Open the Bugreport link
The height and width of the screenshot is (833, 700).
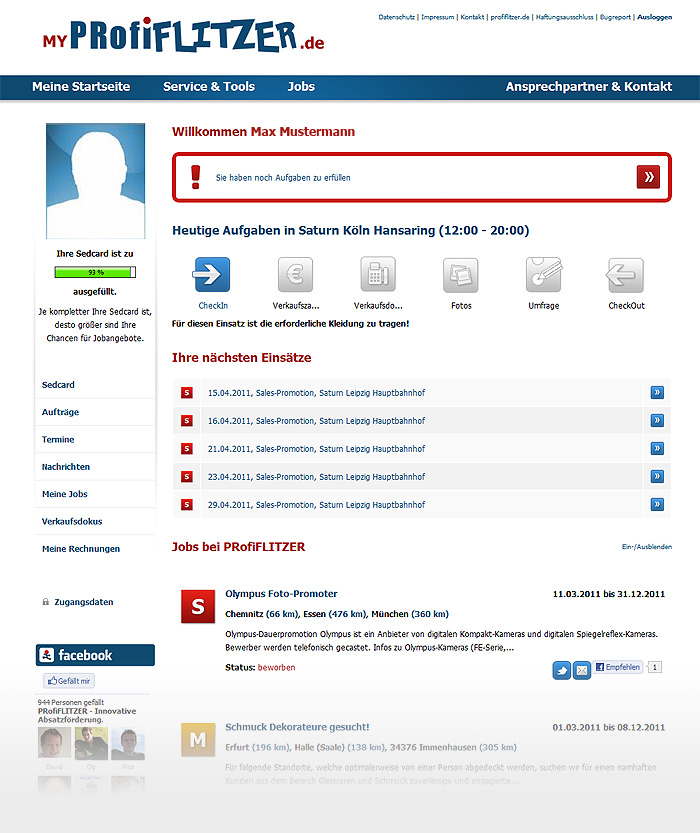coord(615,17)
